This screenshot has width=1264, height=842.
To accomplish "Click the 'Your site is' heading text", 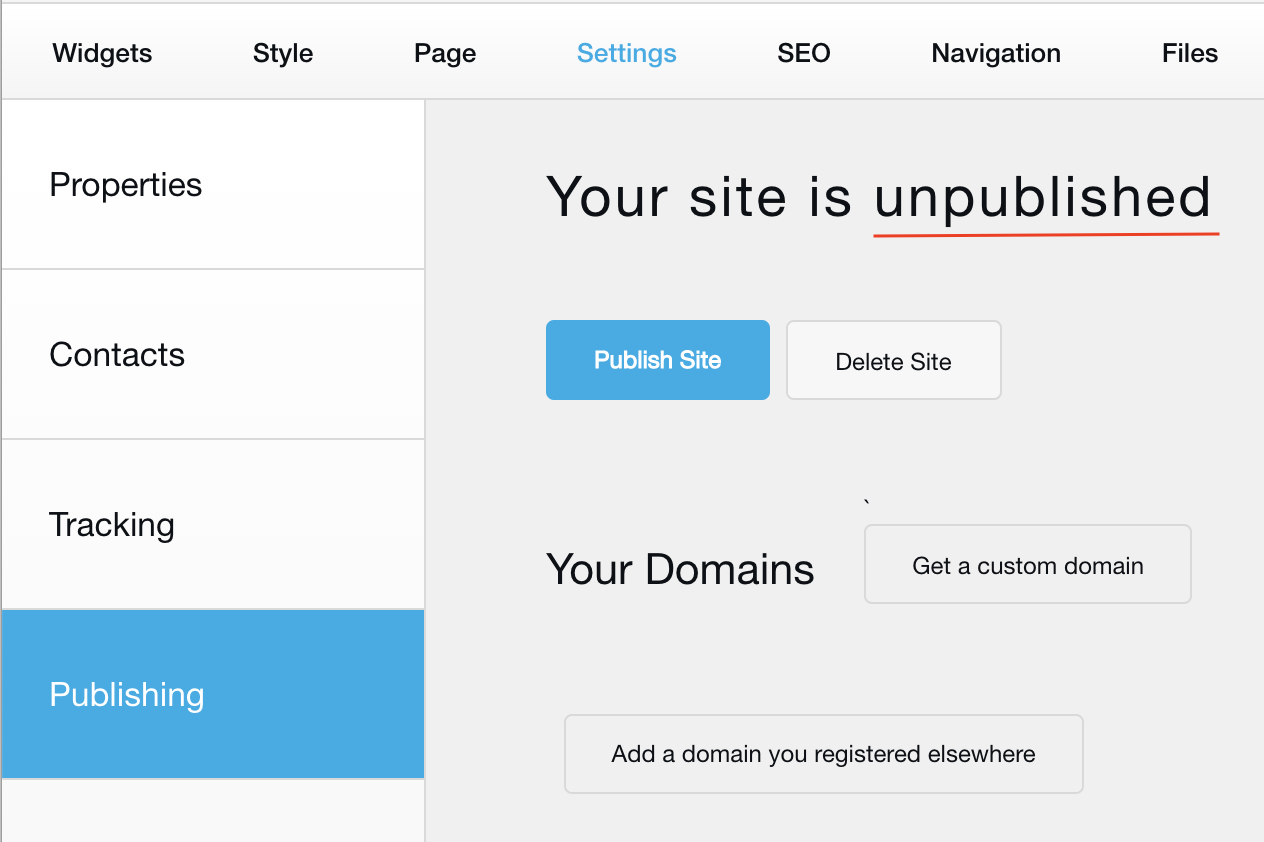I will (x=698, y=197).
